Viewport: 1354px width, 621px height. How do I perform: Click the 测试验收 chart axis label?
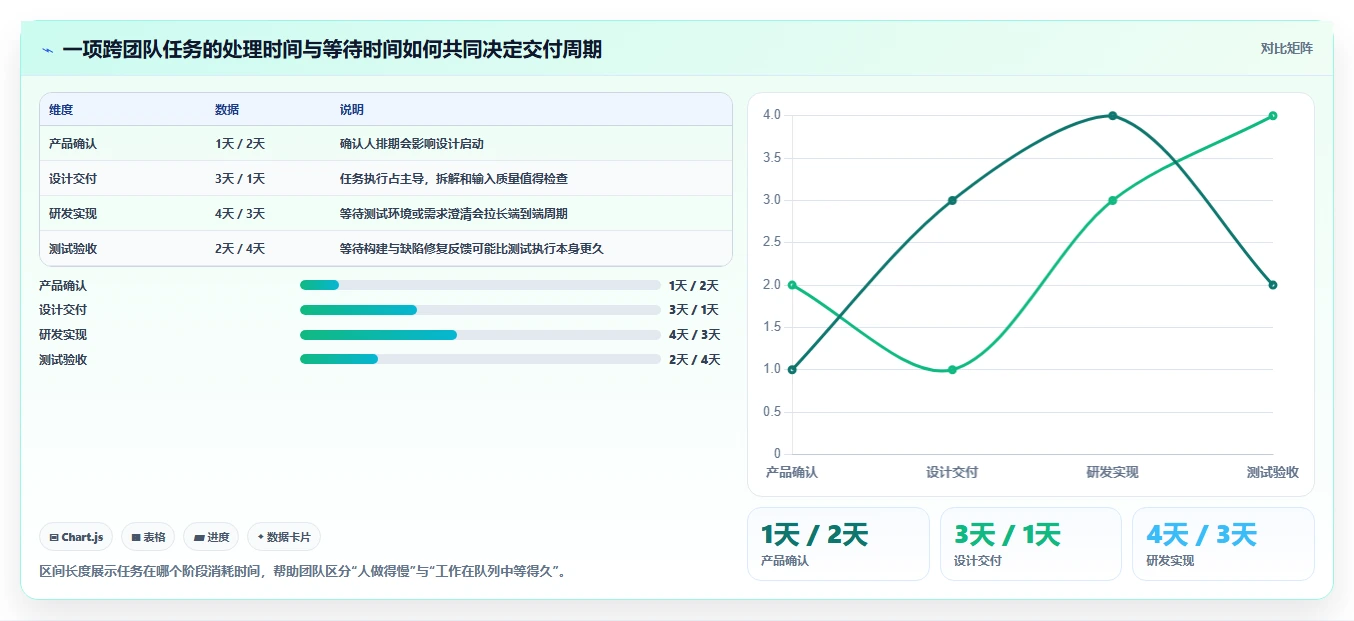[x=1272, y=472]
